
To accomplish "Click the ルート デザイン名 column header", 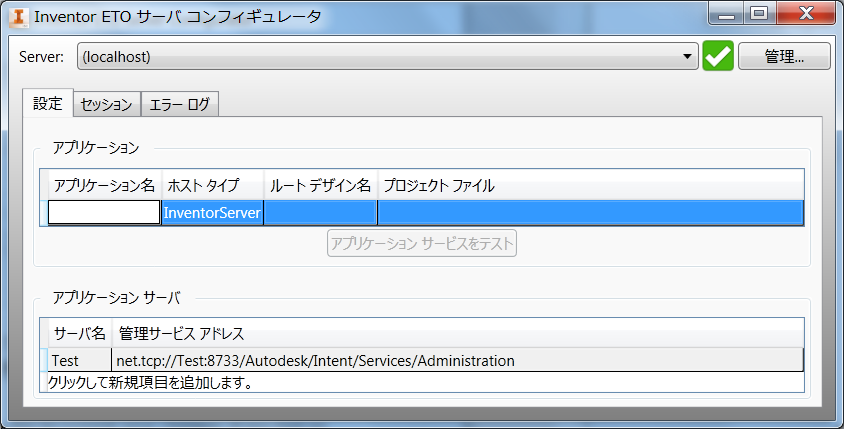I will [320, 185].
